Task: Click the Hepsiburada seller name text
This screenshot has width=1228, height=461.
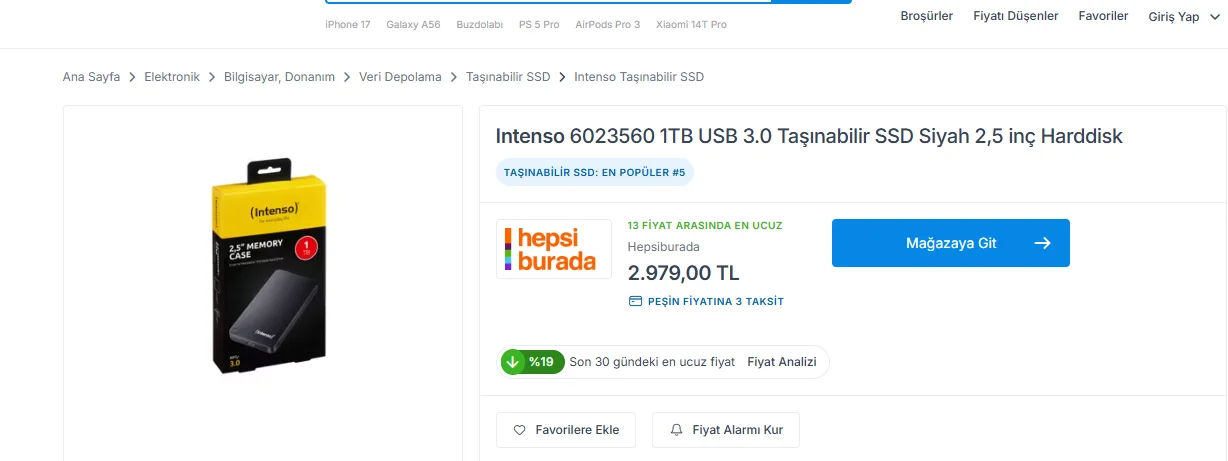Action: 663,247
